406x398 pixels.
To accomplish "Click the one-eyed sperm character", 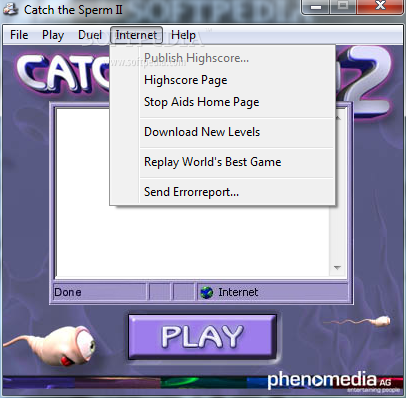I will pyautogui.click(x=50, y=347).
